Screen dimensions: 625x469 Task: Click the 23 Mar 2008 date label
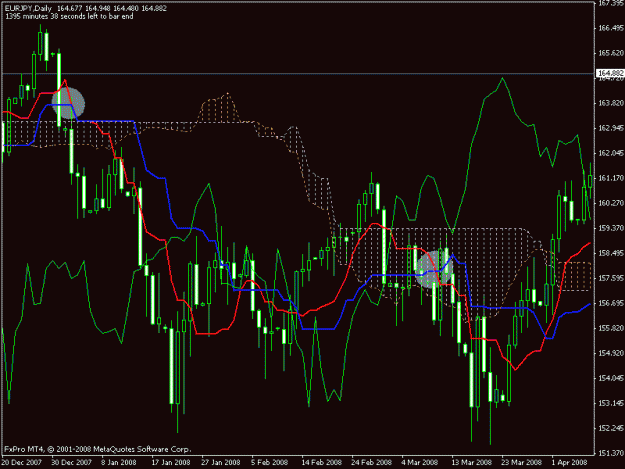click(522, 463)
